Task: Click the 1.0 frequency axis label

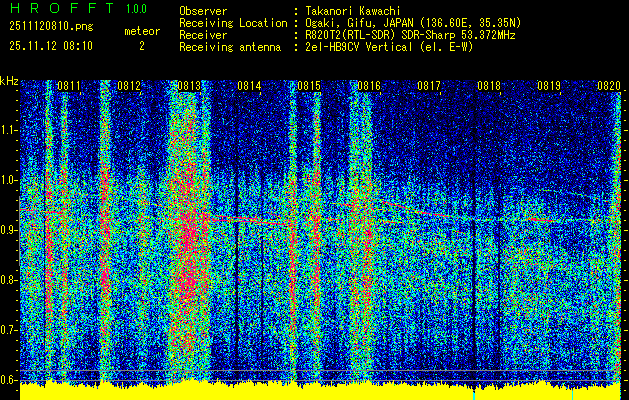Action: coord(9,180)
